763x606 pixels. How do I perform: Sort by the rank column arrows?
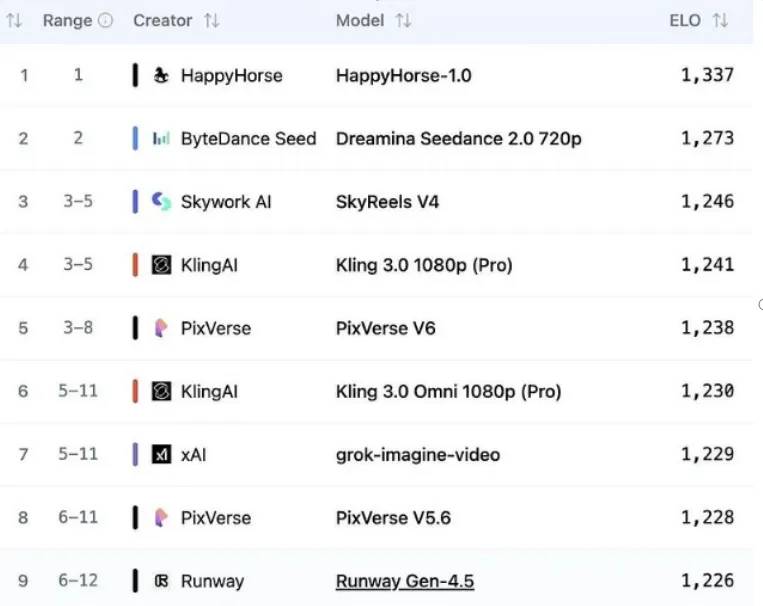coord(14,21)
